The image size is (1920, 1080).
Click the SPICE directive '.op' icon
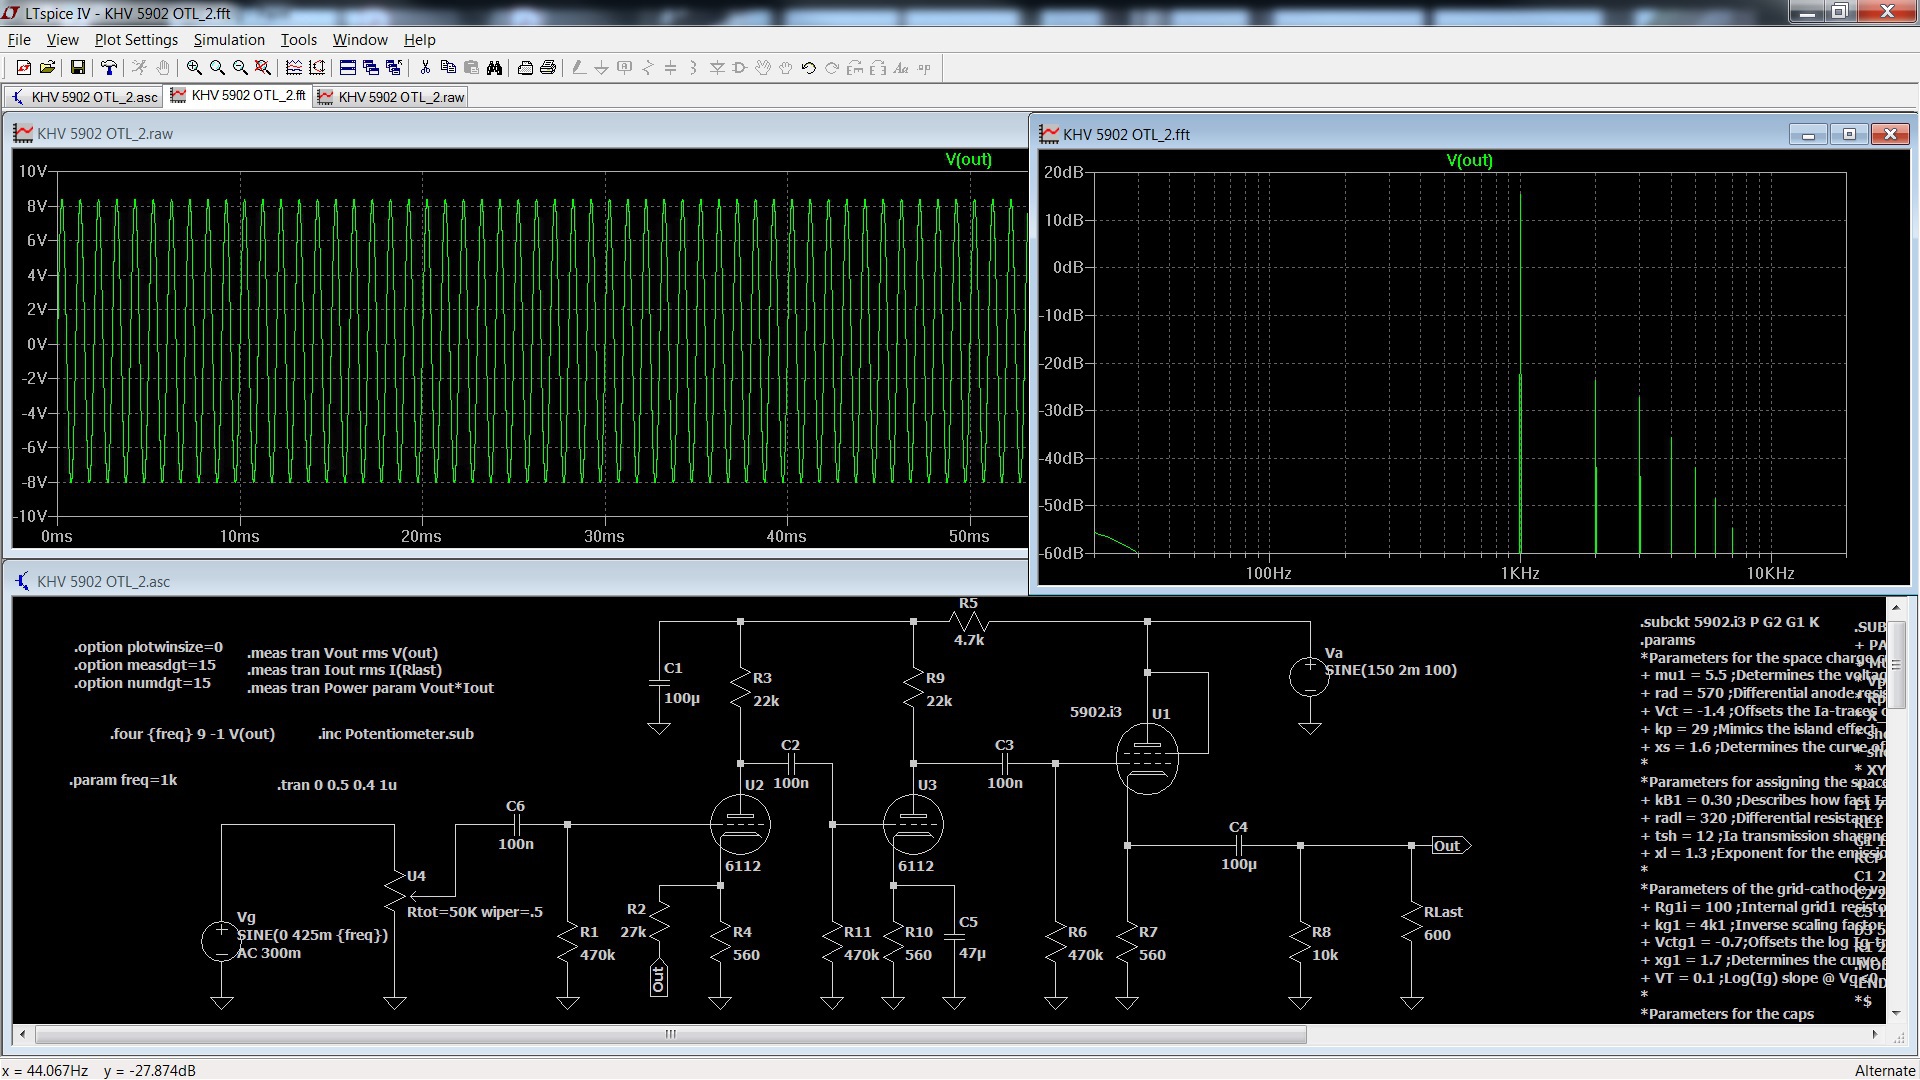(924, 68)
